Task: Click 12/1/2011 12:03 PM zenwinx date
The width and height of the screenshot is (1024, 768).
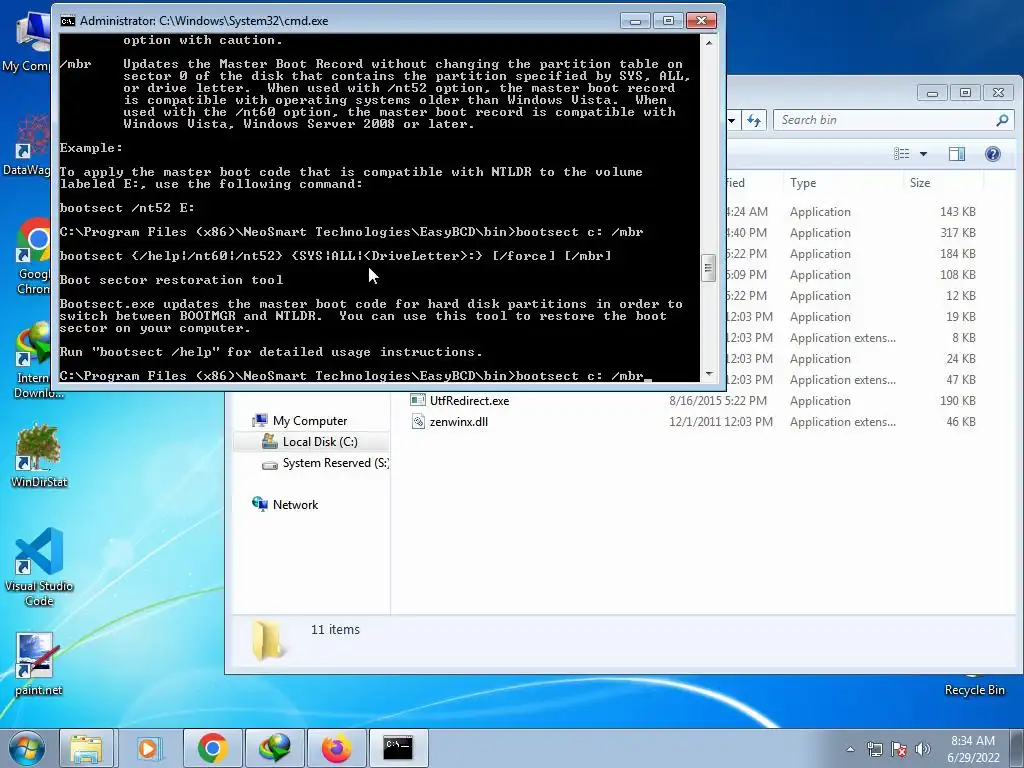Action: [720, 422]
